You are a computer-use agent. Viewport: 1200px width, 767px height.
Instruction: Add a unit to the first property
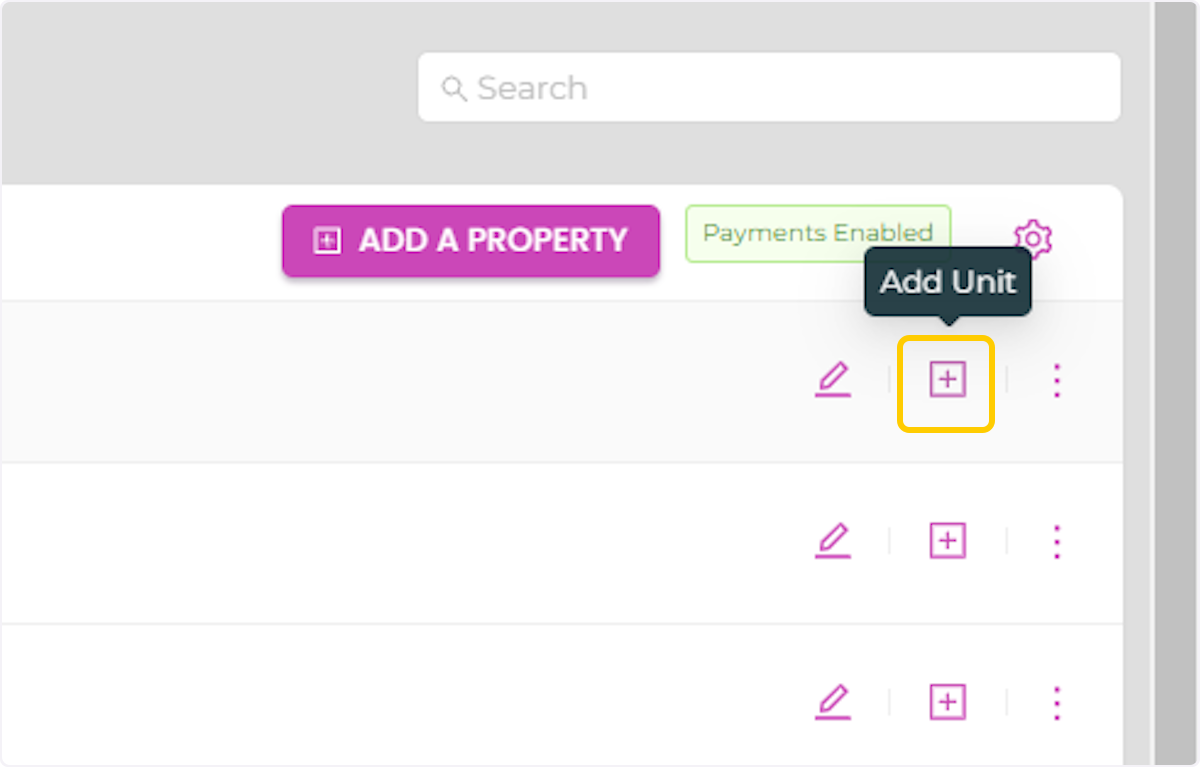(x=947, y=381)
